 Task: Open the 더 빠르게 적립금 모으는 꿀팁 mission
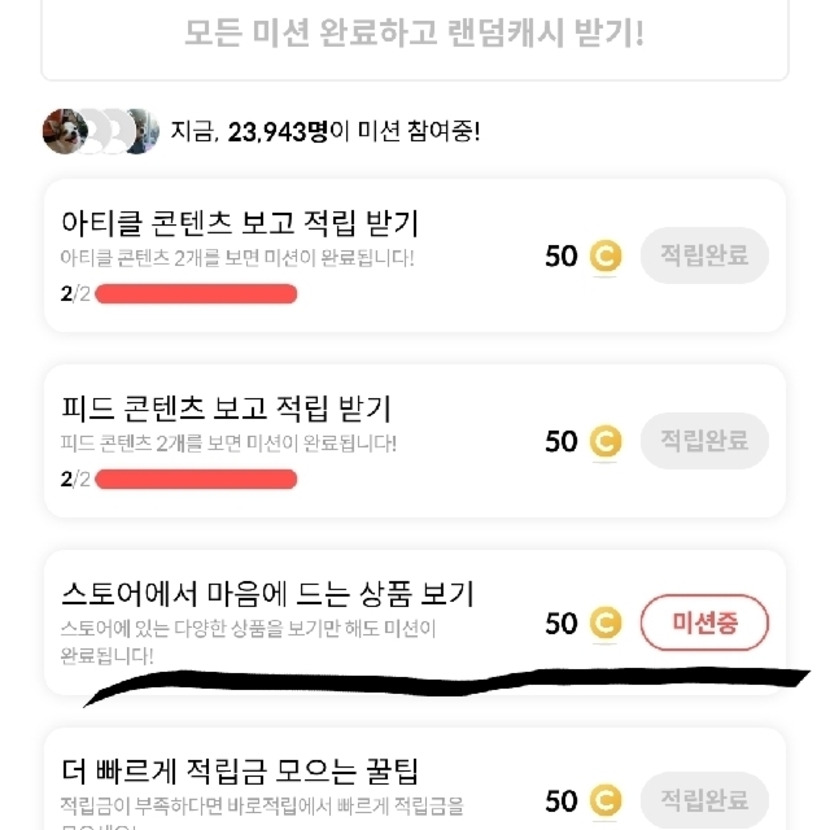pyautogui.click(x=239, y=771)
